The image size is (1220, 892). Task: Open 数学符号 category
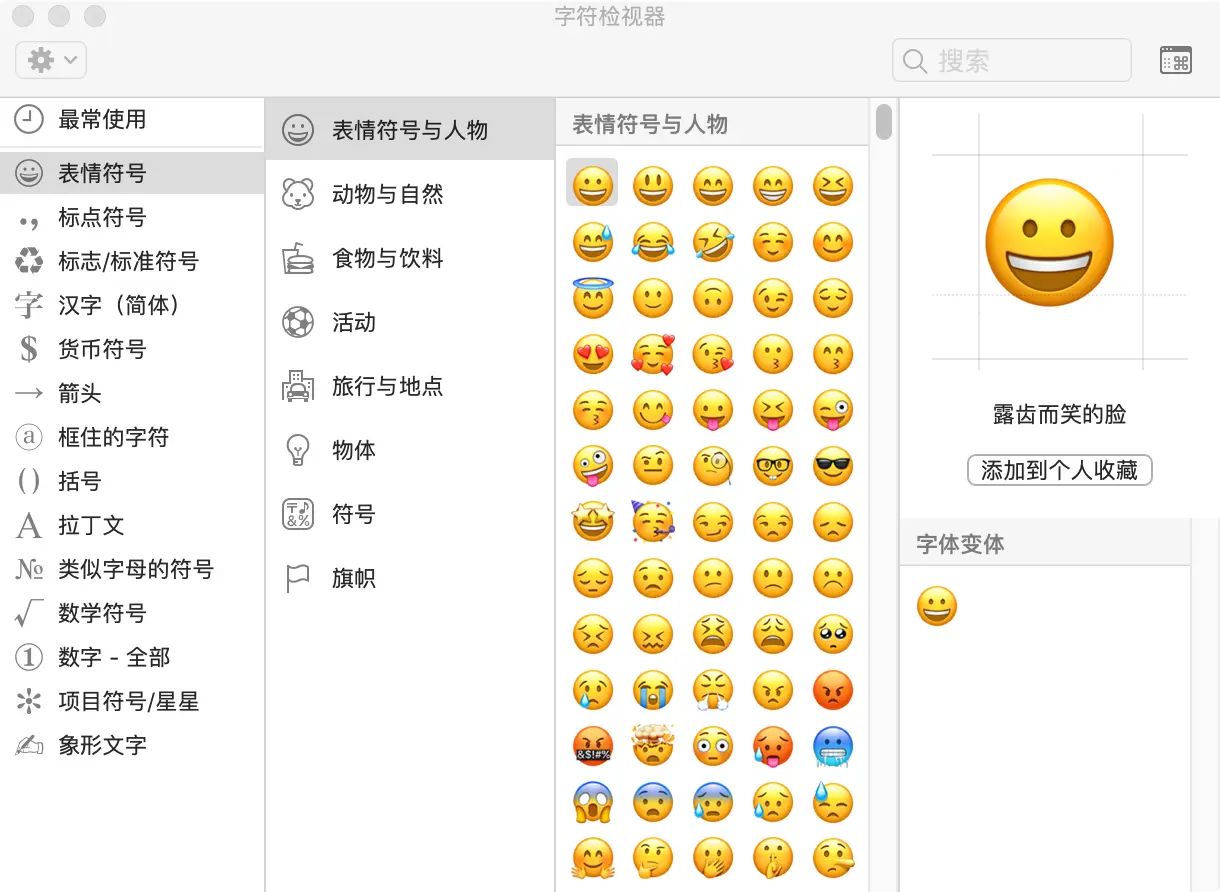[x=132, y=613]
